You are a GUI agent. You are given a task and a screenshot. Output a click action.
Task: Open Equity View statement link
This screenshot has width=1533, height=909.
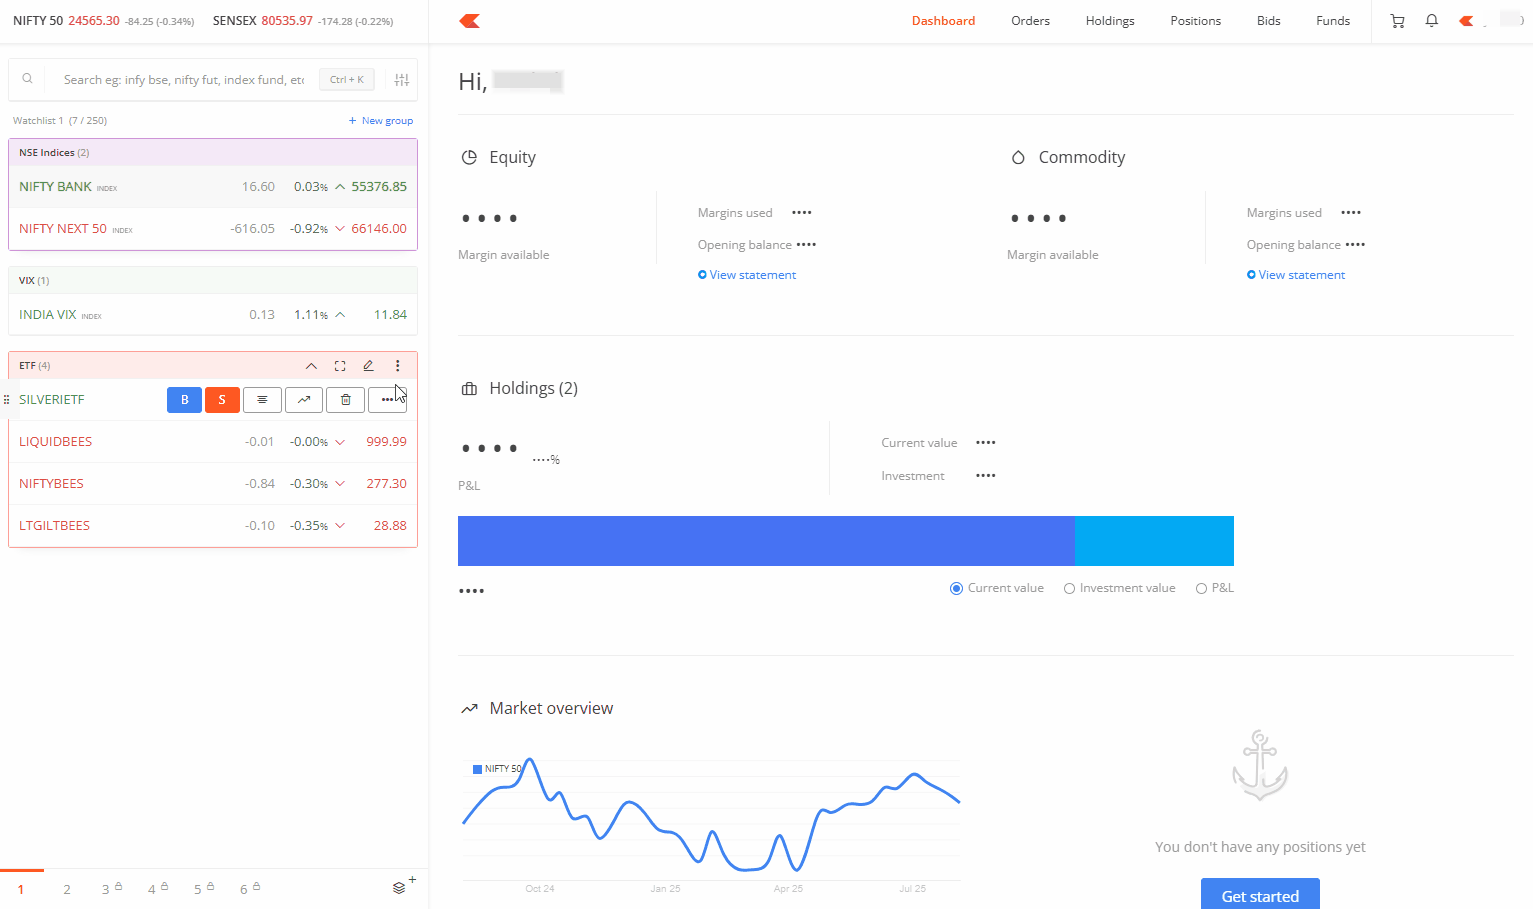point(752,275)
